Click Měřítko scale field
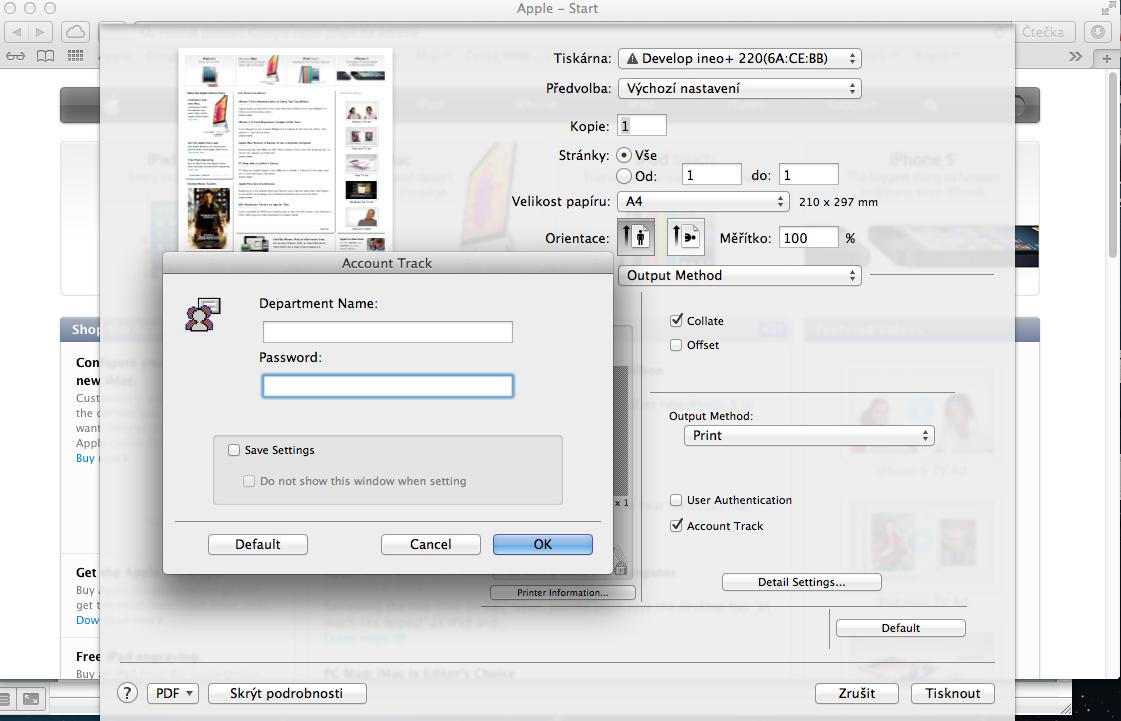Screen dimensions: 1121x721 (x=808, y=237)
